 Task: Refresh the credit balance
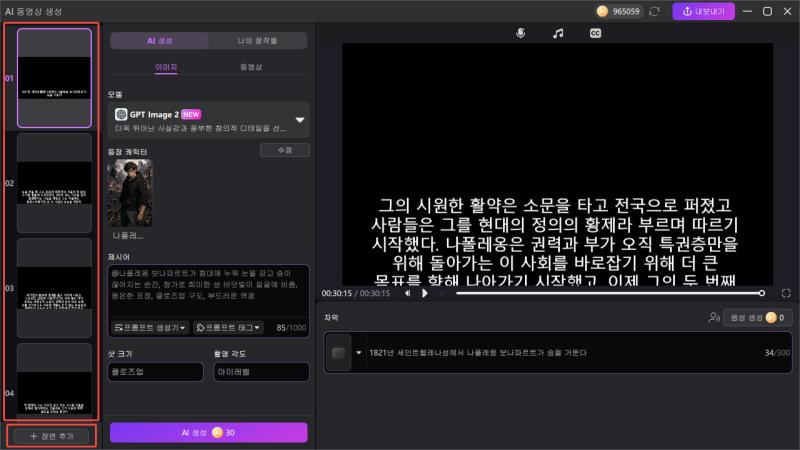655,11
